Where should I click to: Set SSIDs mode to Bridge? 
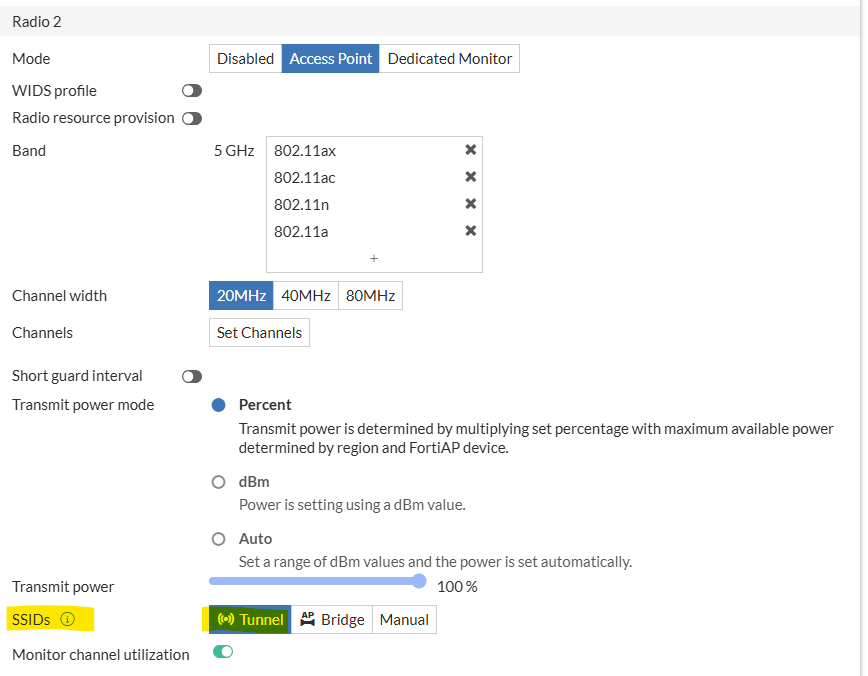[x=332, y=620]
